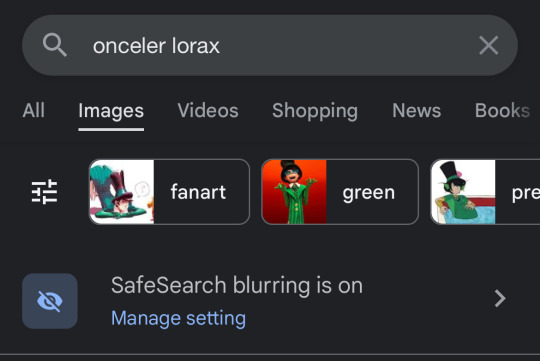Select the green filter chip
This screenshot has height=361, width=540.
[340, 192]
